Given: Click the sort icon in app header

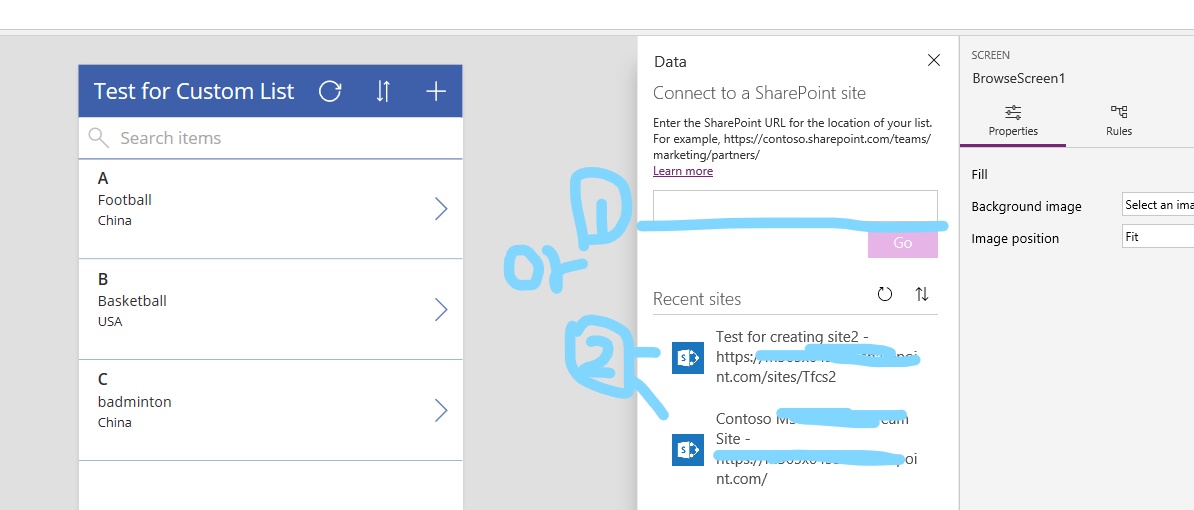Looking at the screenshot, I should tap(383, 91).
